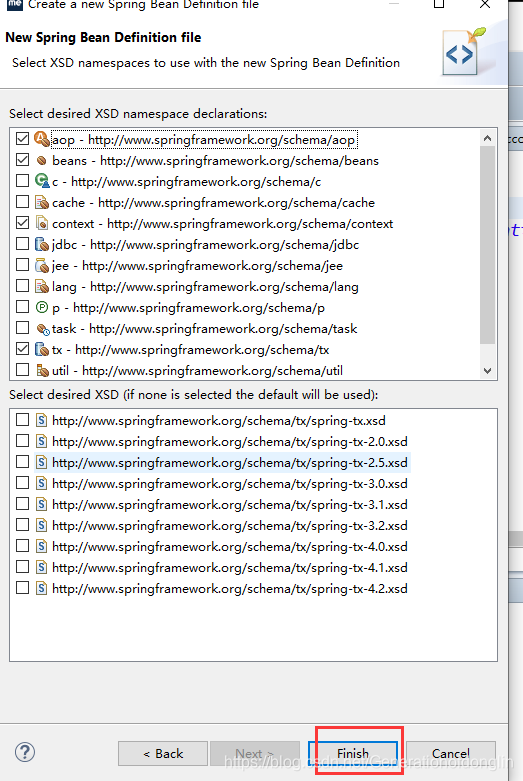Open help with the question mark icon
Screen dimensions: 523x781
point(25,752)
